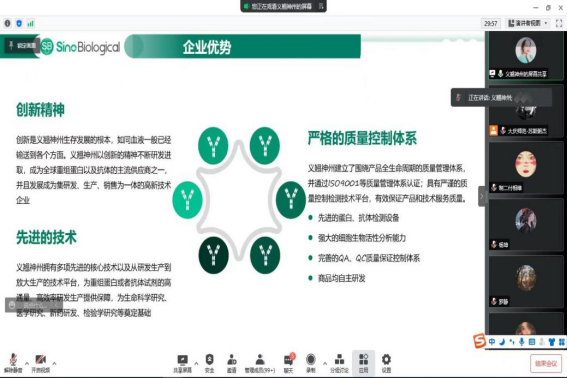Expand video options arrow beside camera
567x378 pixels.
[54, 363]
